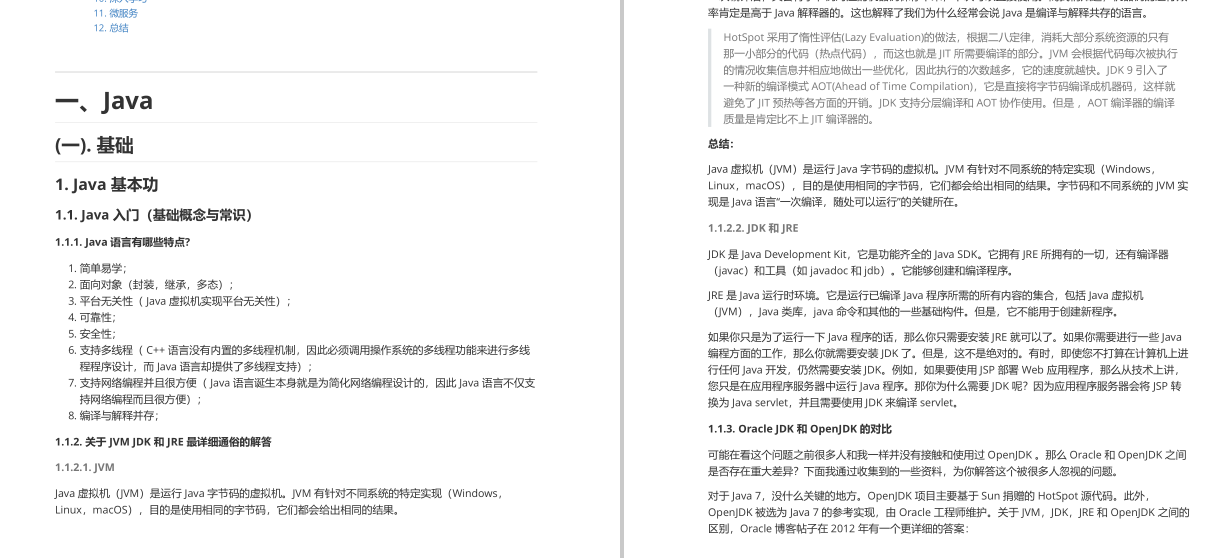Click paragraph starting 'JRE 是 Java 运行时环境'

click(x=925, y=303)
